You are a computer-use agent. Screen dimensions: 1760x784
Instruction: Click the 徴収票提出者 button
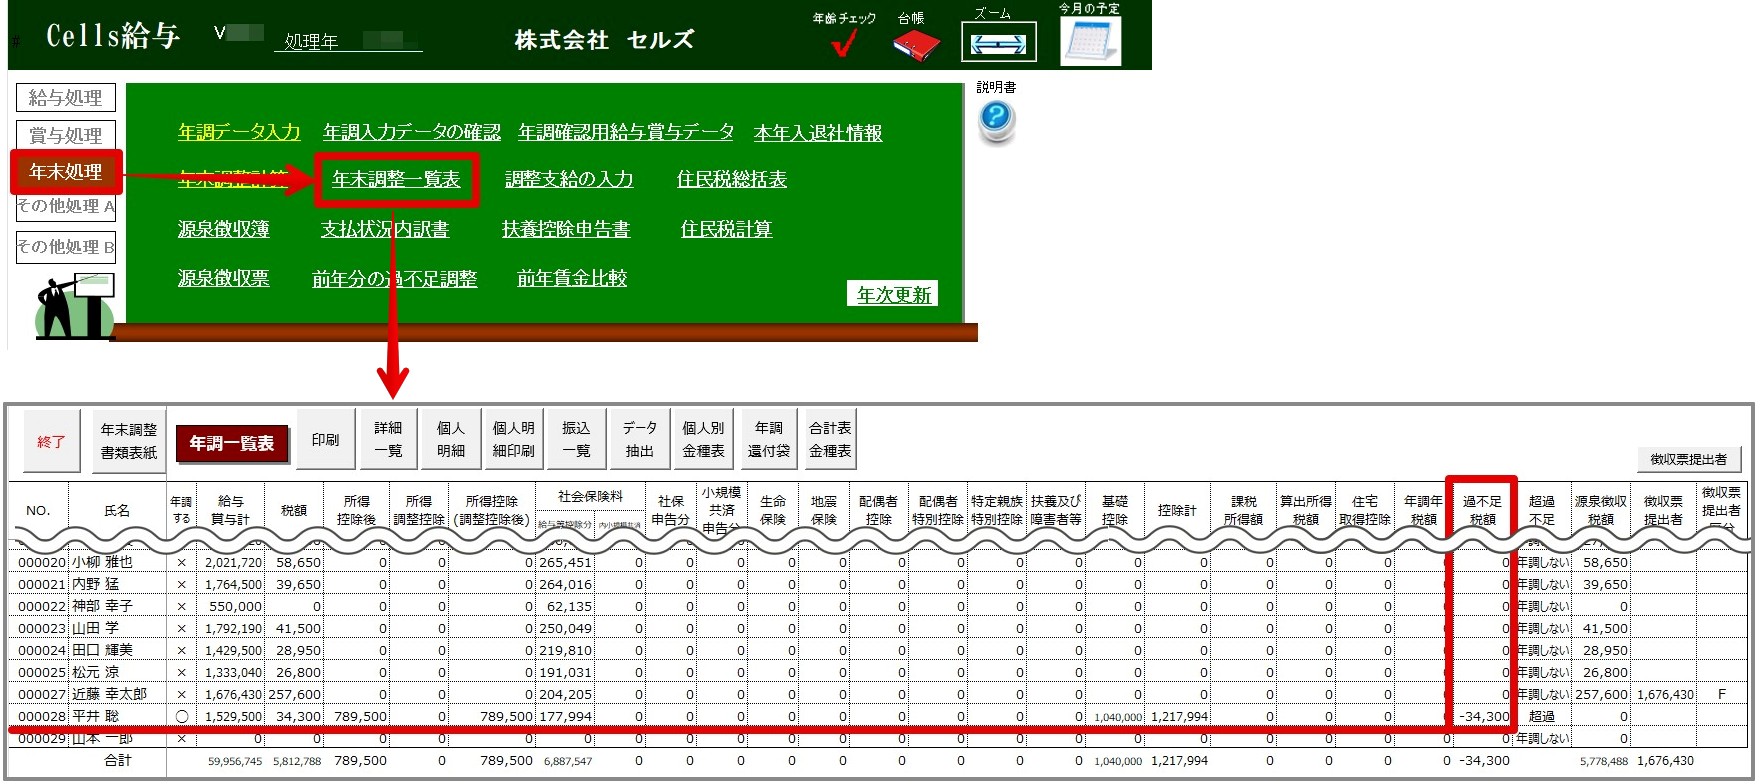pyautogui.click(x=1688, y=459)
